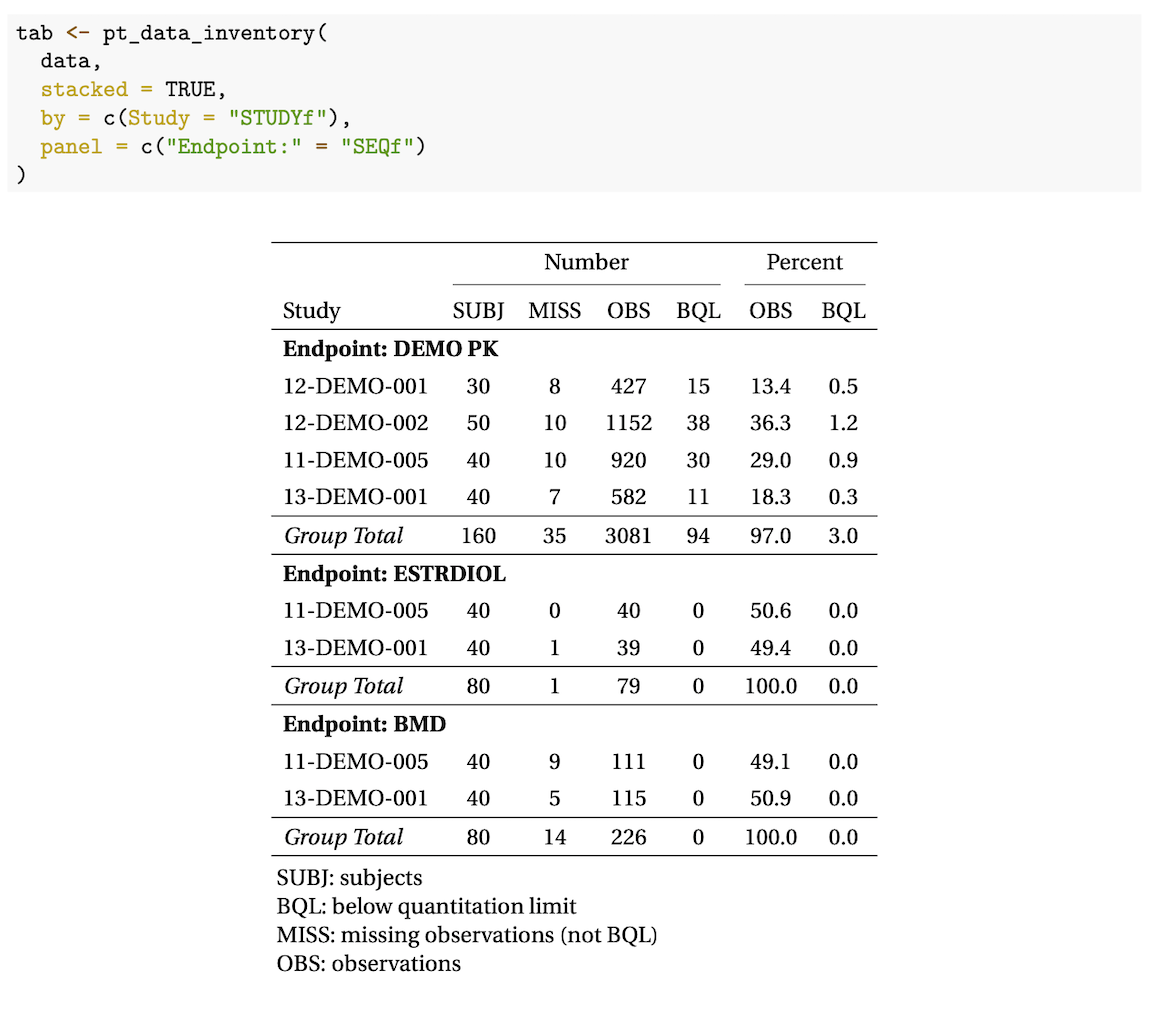Select the Endpoint: BMD panel heading
The height and width of the screenshot is (1010, 1152).
pyautogui.click(x=364, y=725)
